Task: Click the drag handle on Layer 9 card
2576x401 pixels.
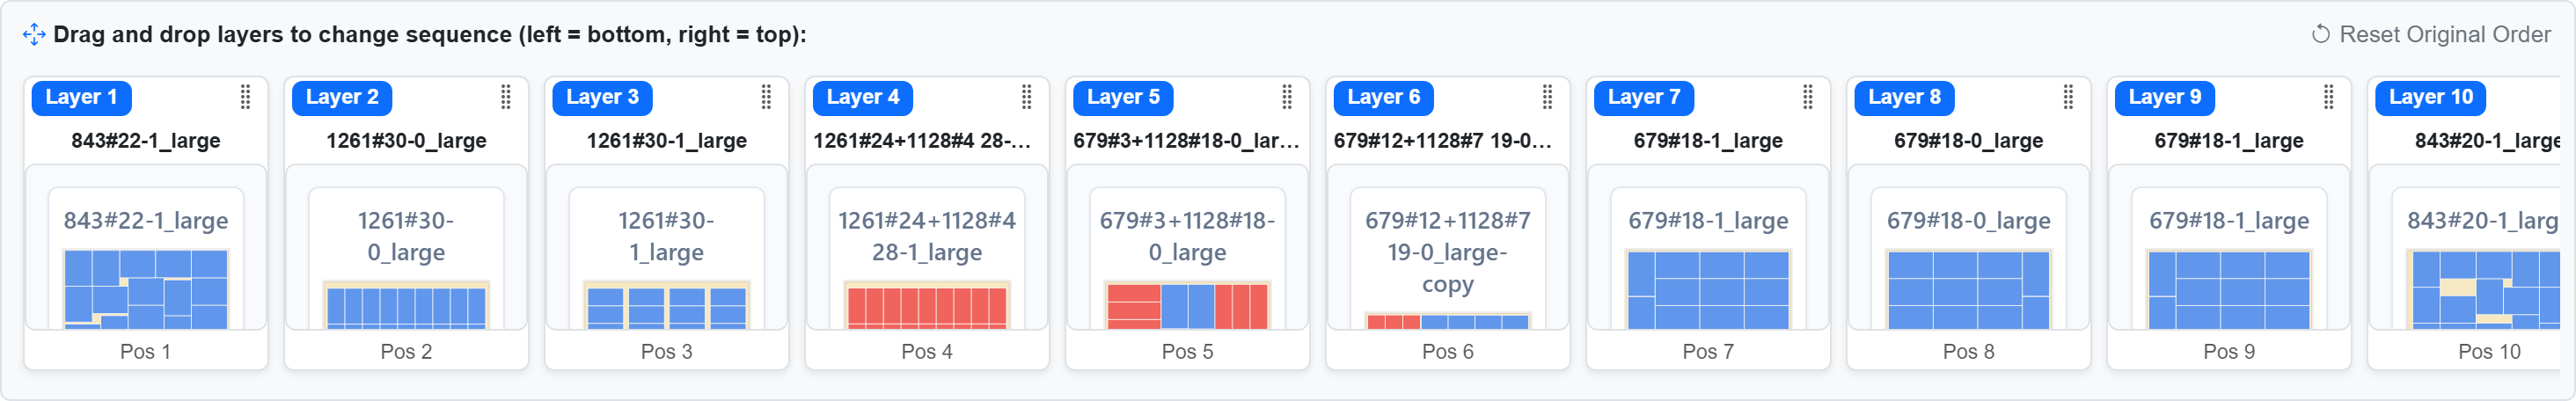Action: click(x=2328, y=96)
